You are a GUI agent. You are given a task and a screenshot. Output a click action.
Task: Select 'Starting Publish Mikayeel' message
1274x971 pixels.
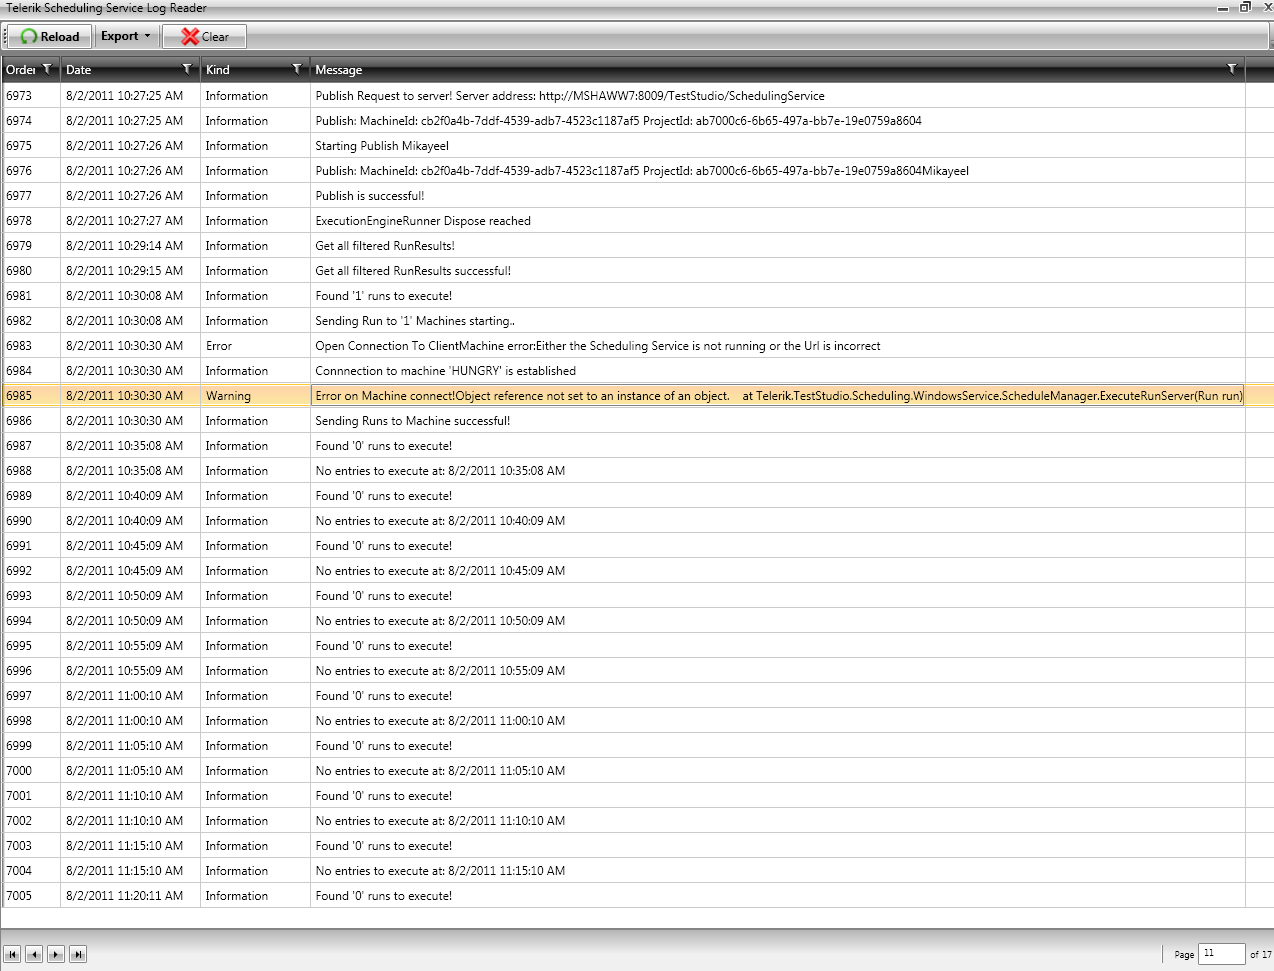click(x=382, y=146)
